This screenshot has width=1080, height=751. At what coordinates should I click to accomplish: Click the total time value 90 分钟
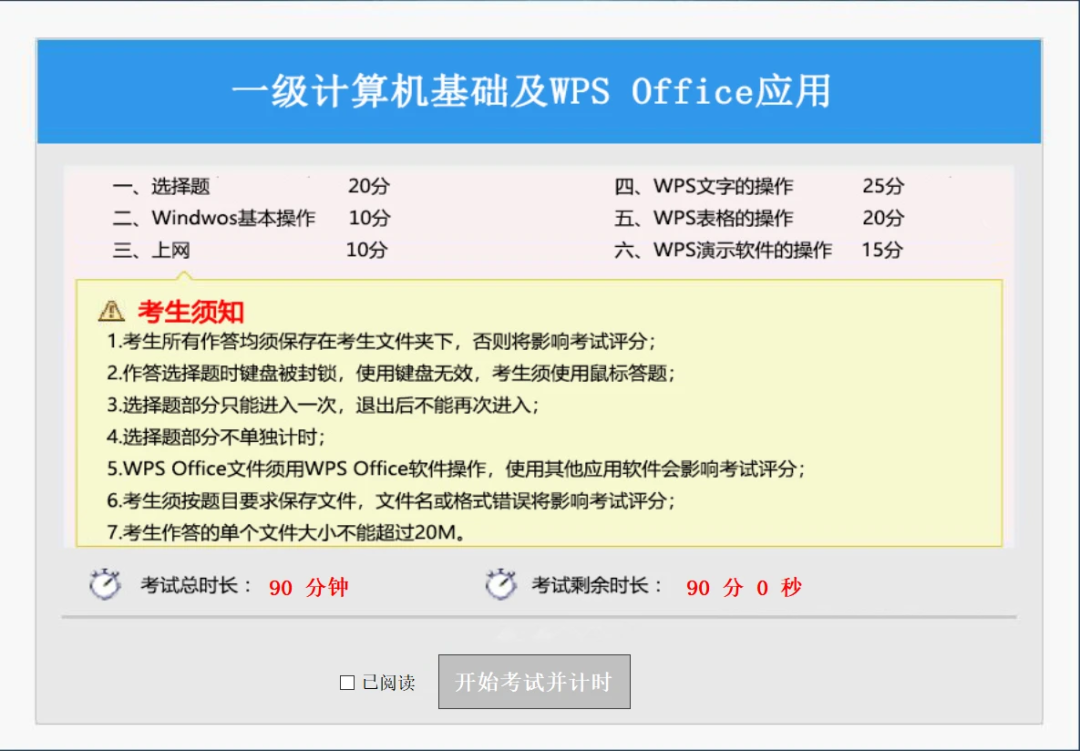(309, 588)
